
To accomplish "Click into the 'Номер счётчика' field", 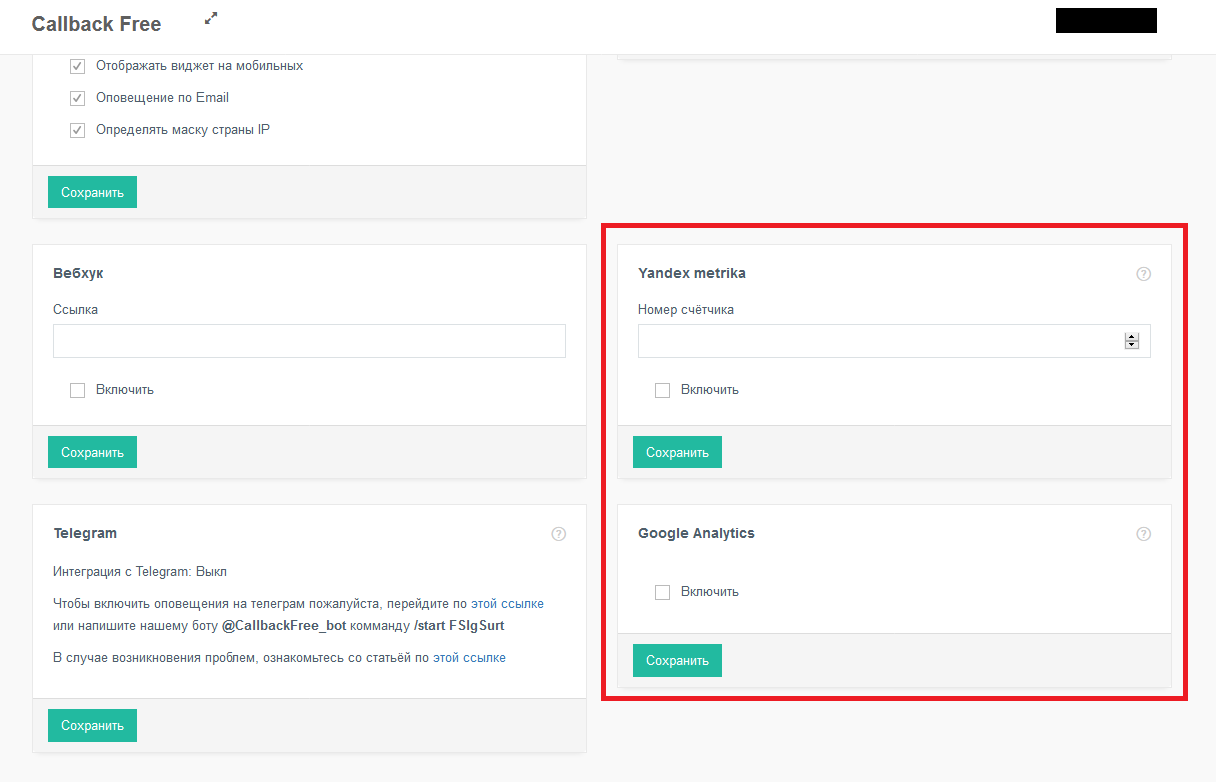I will point(880,341).
